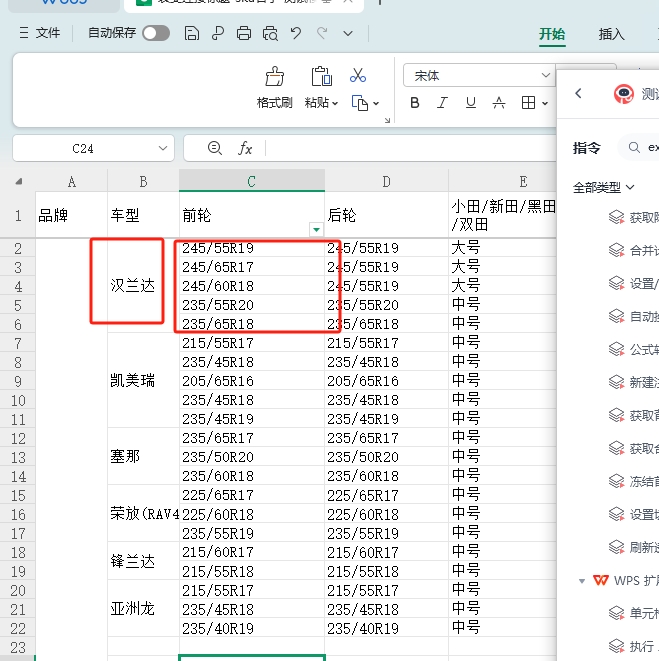Open the borders dropdown arrow
The image size is (659, 661).
(545, 103)
